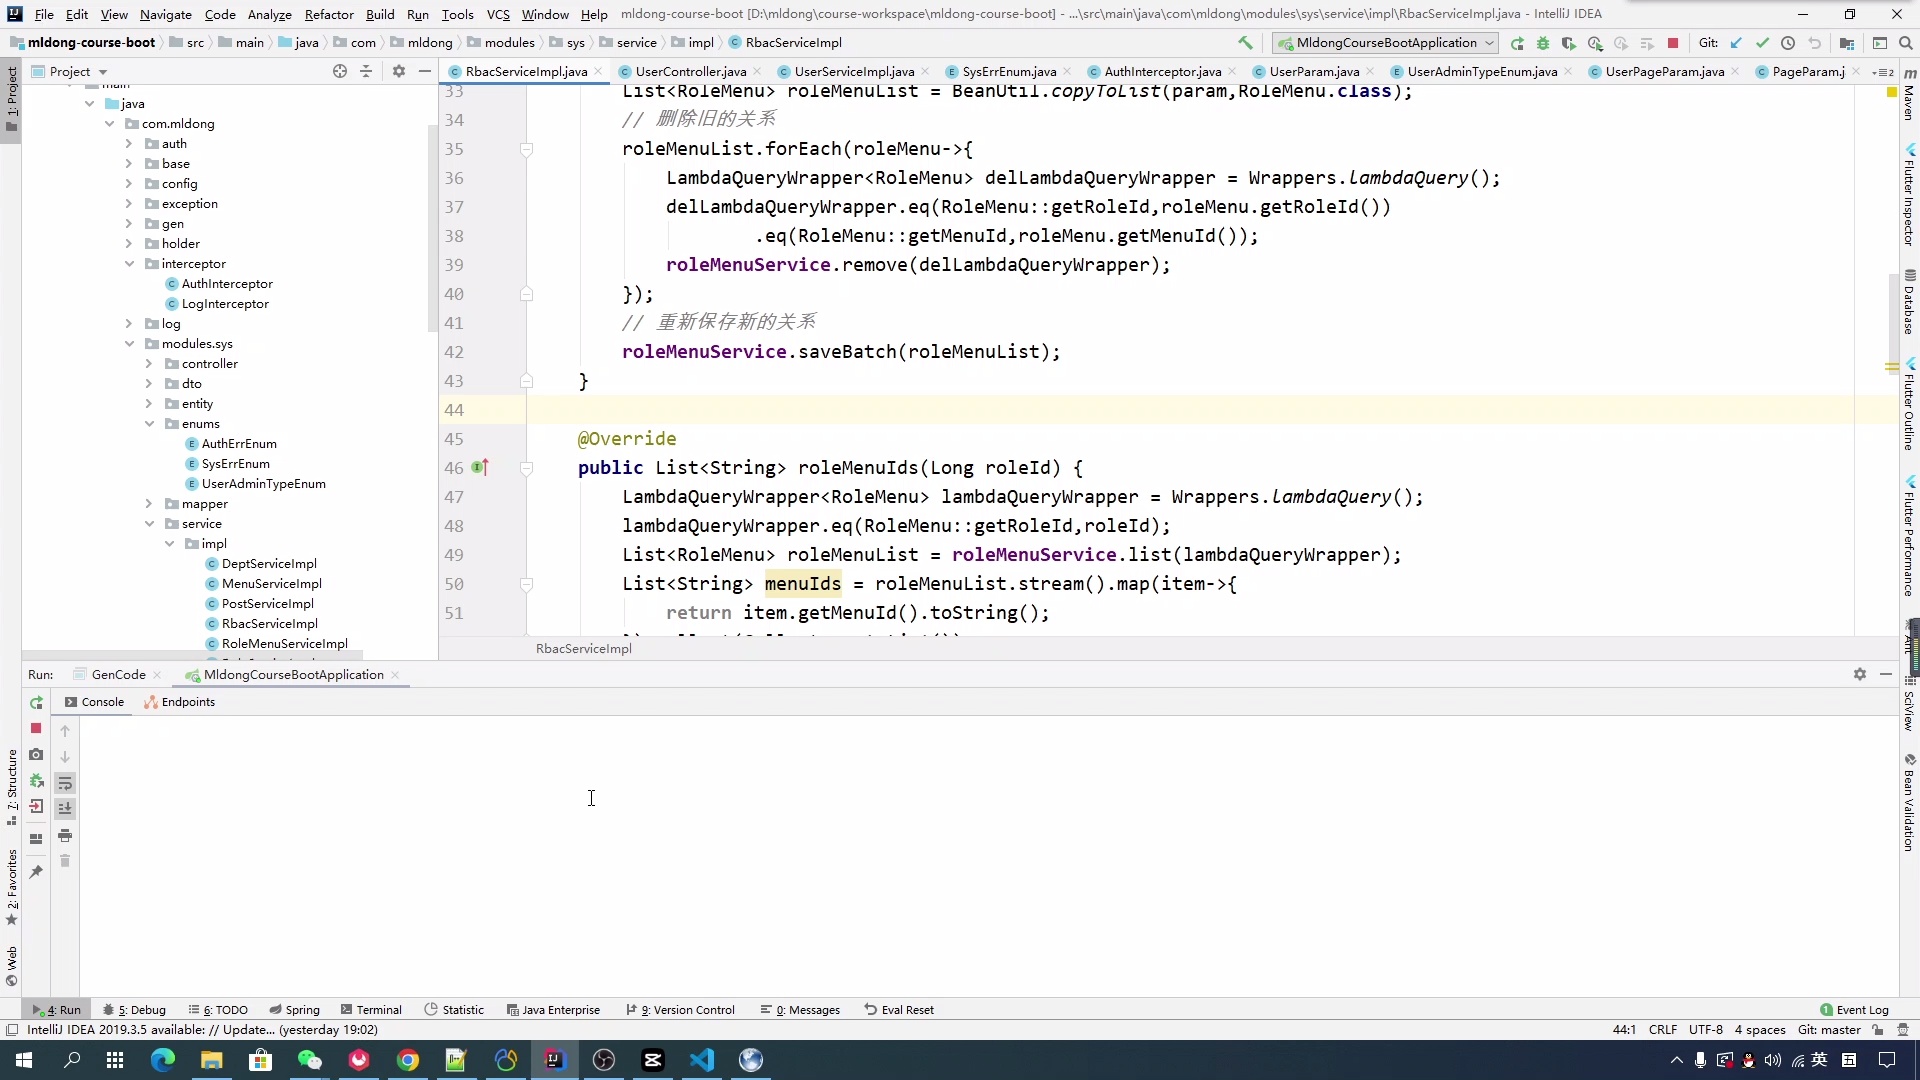Open Git show history clock icon
1920x1080 pixels.
pyautogui.click(x=1788, y=43)
